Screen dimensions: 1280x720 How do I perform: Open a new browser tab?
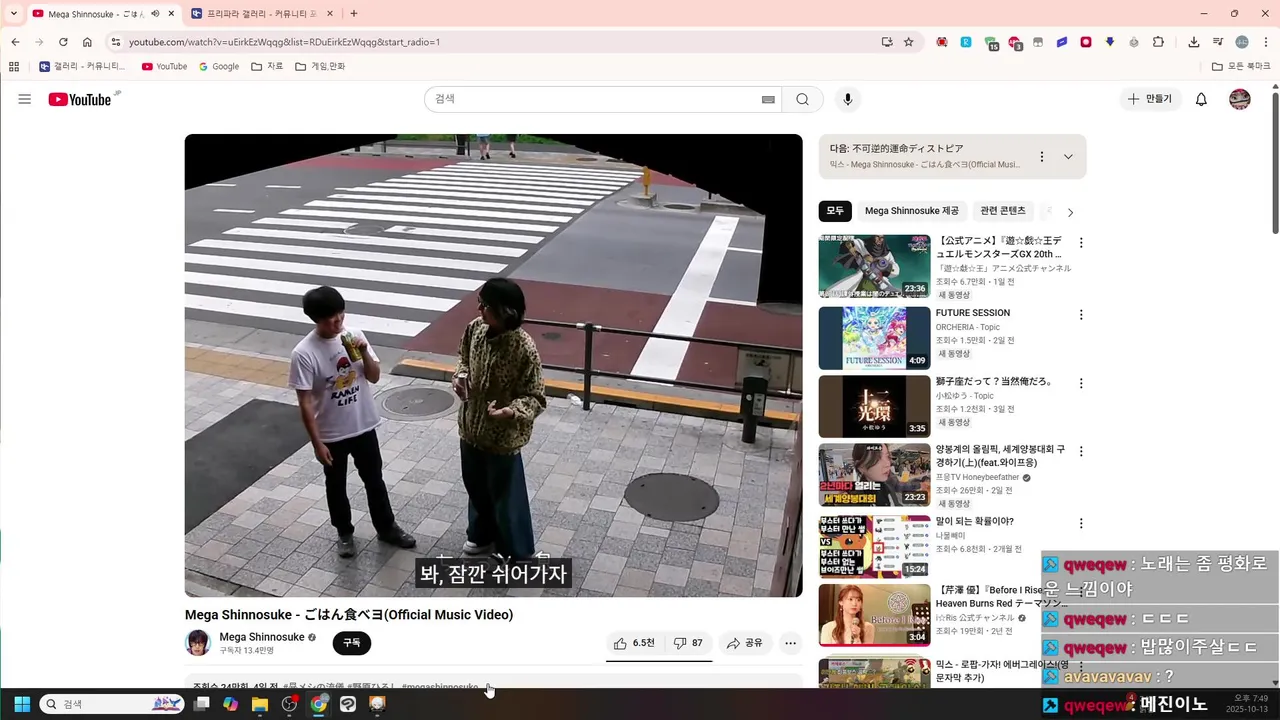pos(354,14)
